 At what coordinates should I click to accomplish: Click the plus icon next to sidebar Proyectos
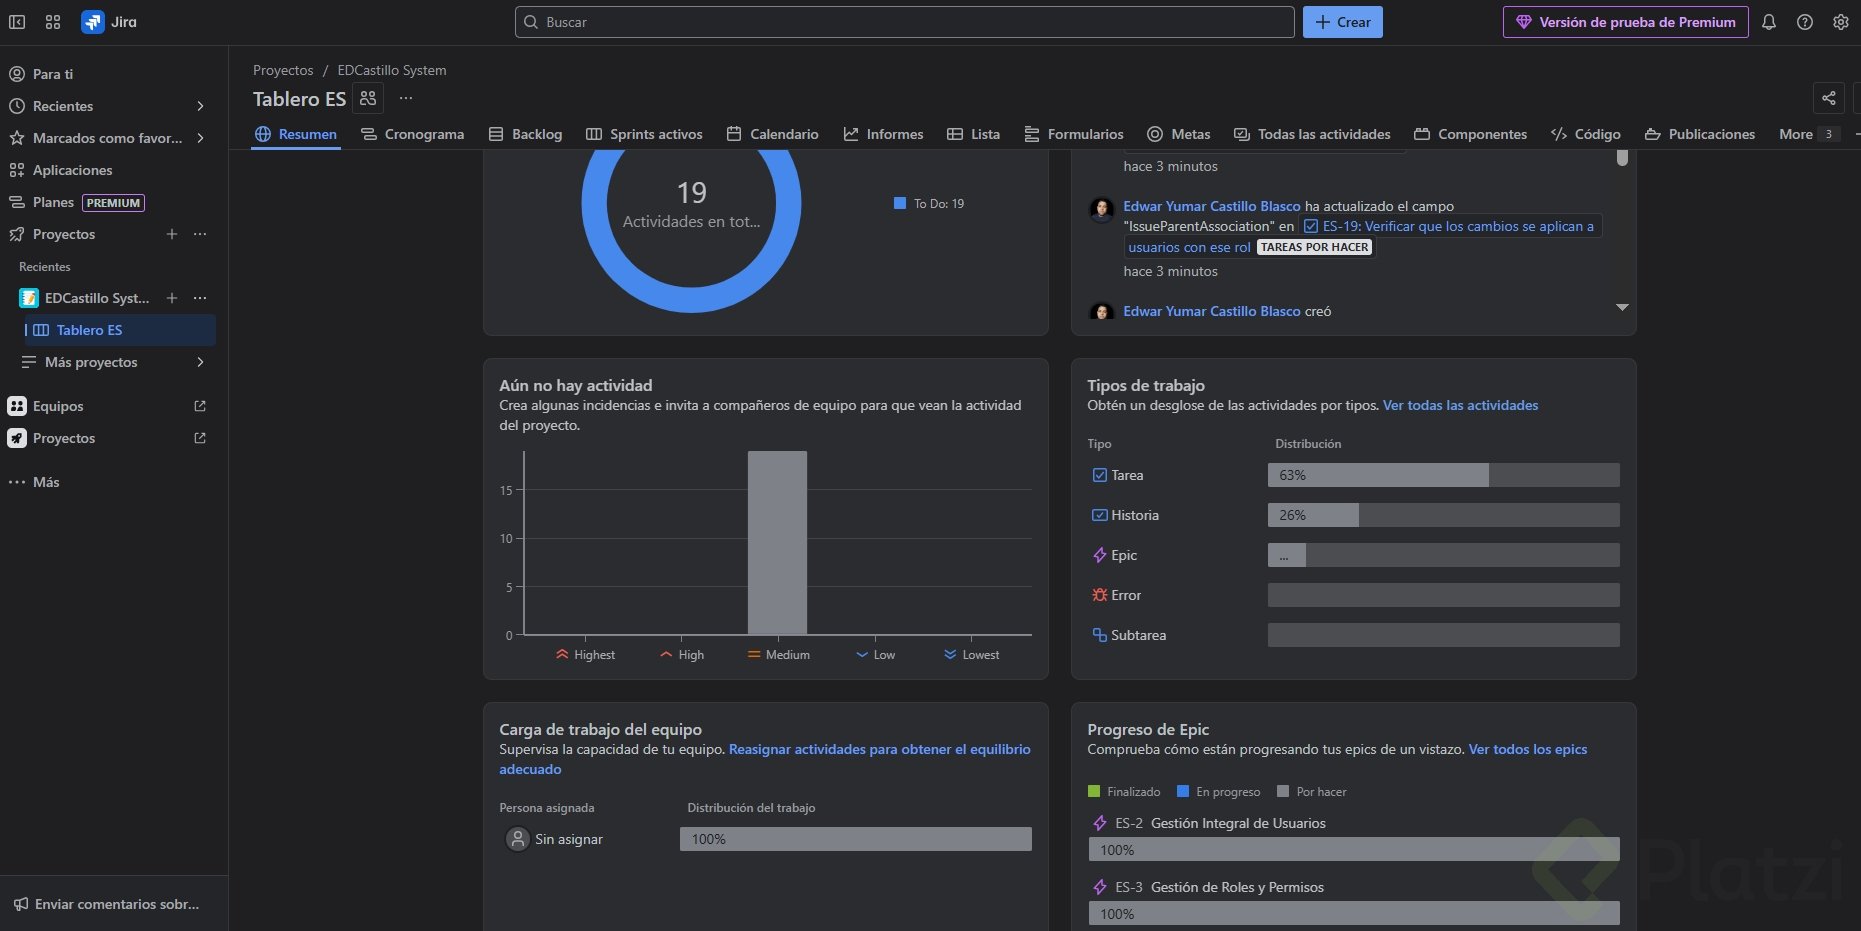click(172, 234)
